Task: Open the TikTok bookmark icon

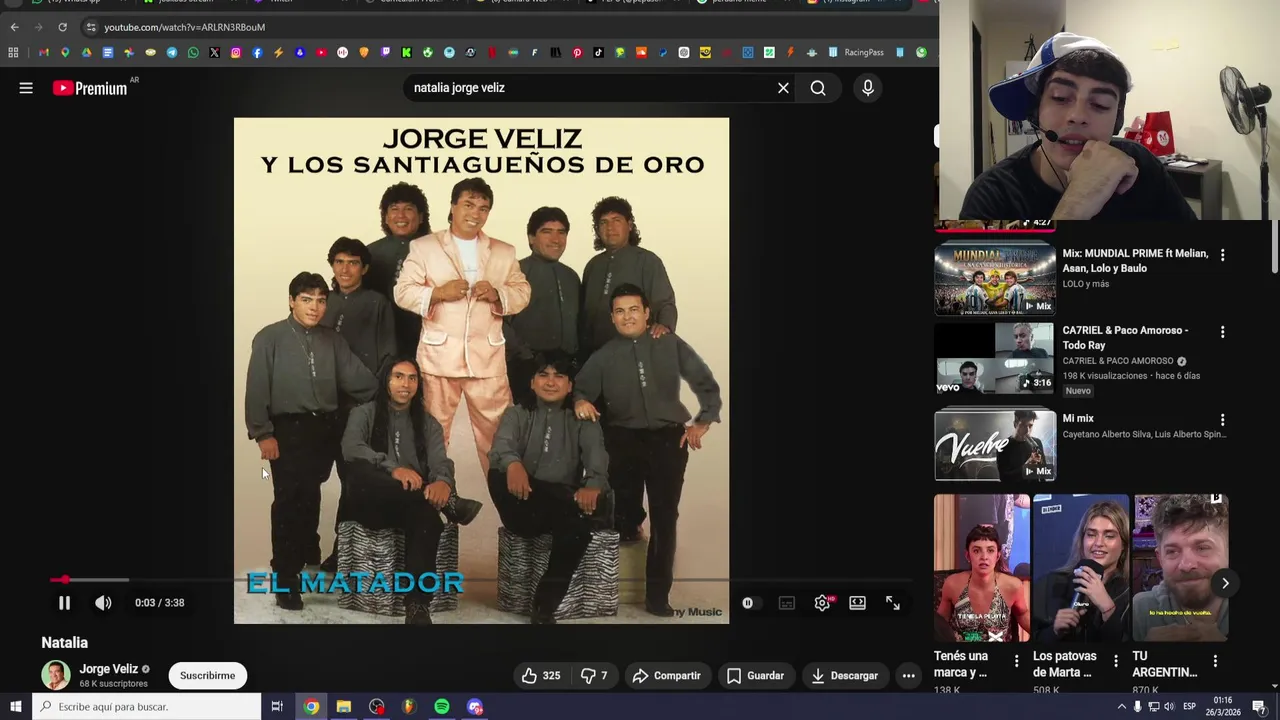Action: [599, 52]
